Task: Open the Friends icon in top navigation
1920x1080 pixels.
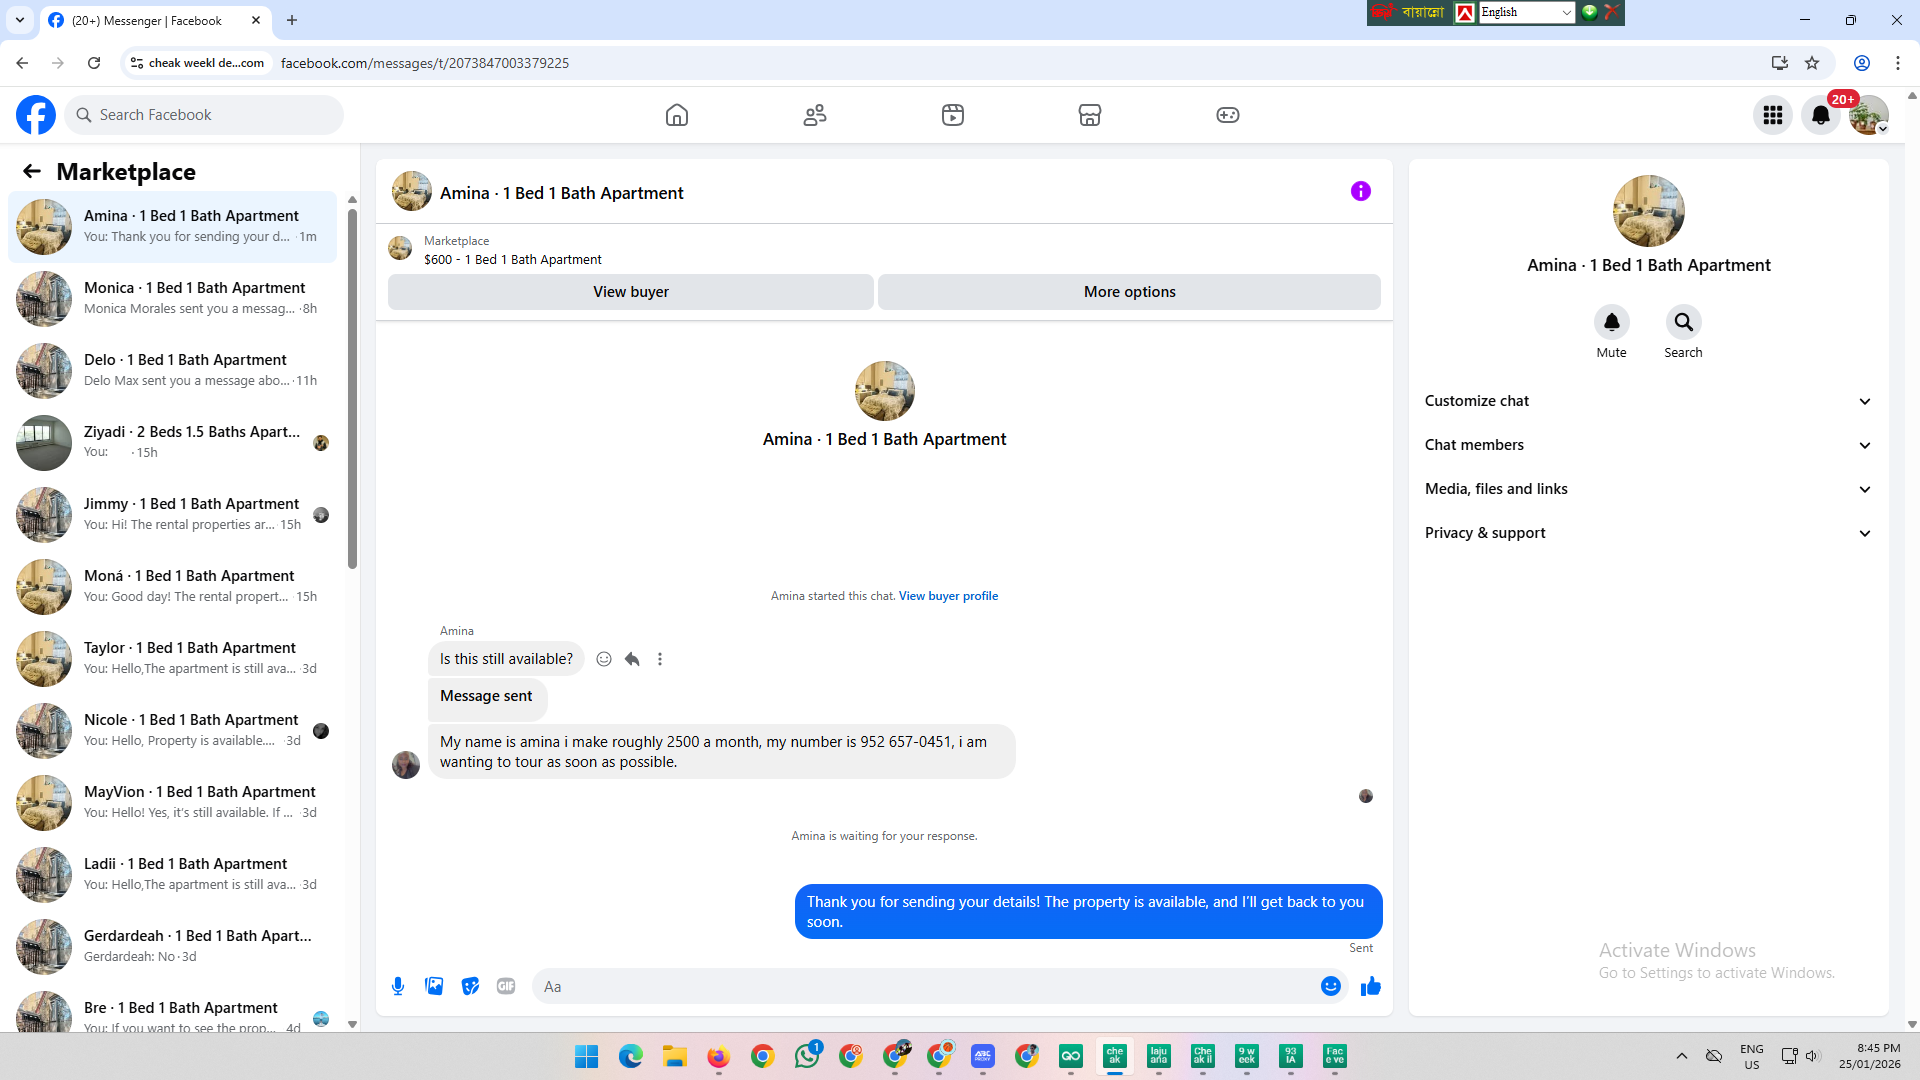Action: click(815, 115)
